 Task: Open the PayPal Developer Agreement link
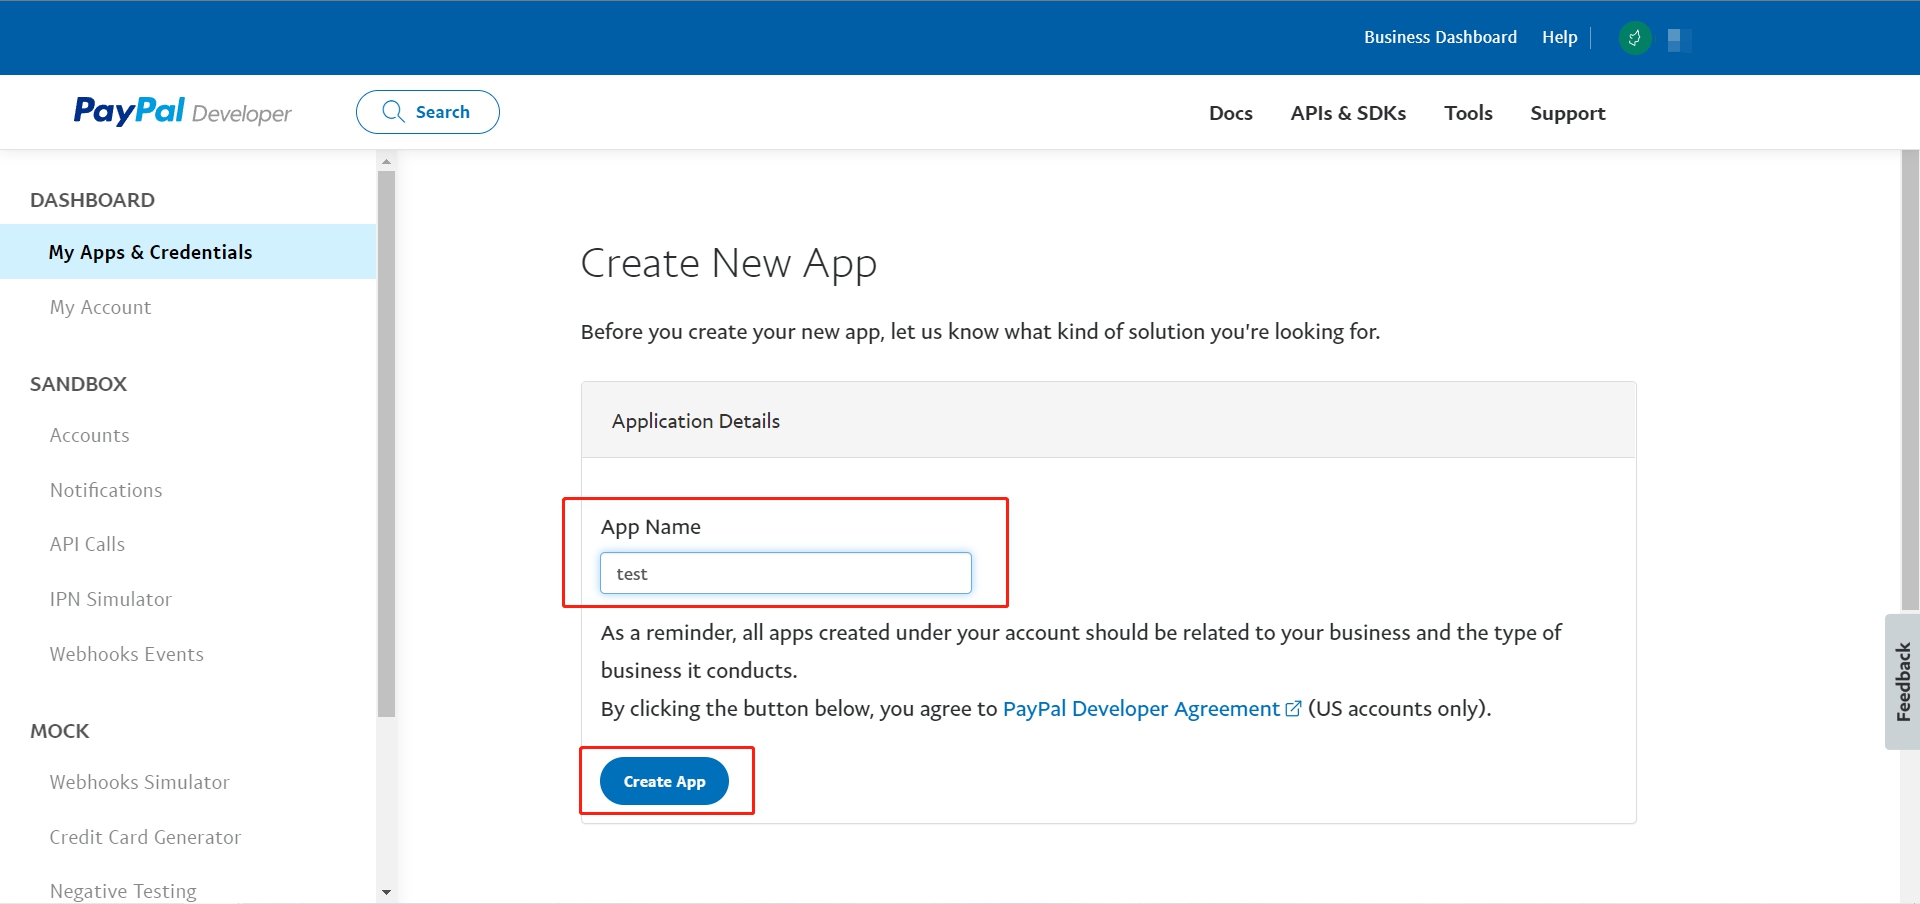click(x=1141, y=708)
